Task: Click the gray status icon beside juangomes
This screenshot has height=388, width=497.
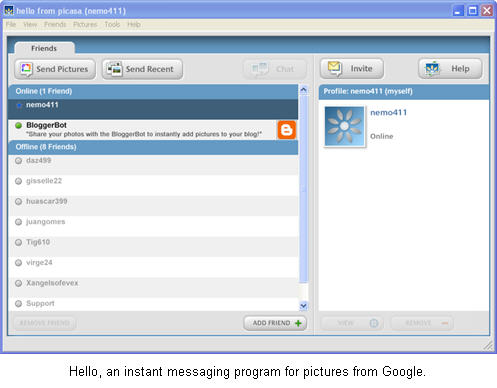Action: click(x=19, y=222)
